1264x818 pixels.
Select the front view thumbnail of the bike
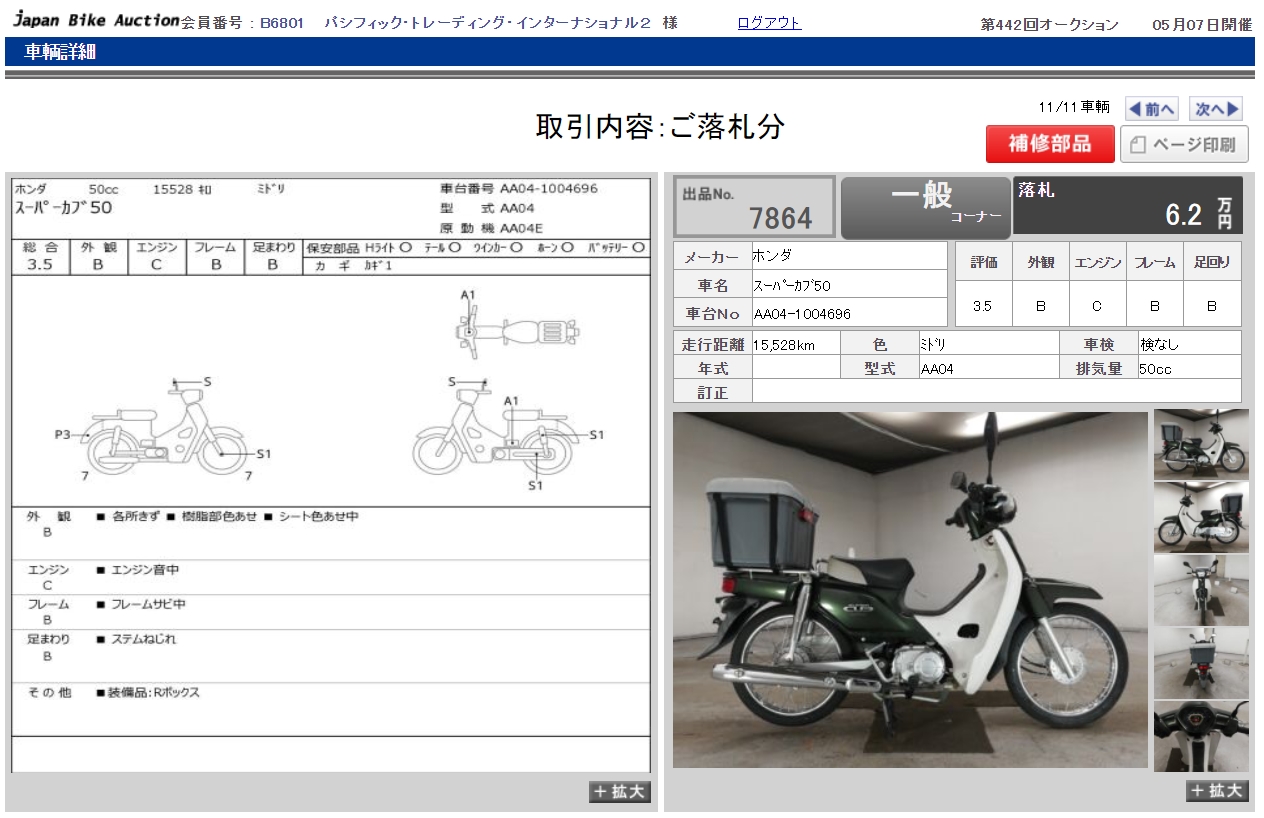[x=1201, y=590]
